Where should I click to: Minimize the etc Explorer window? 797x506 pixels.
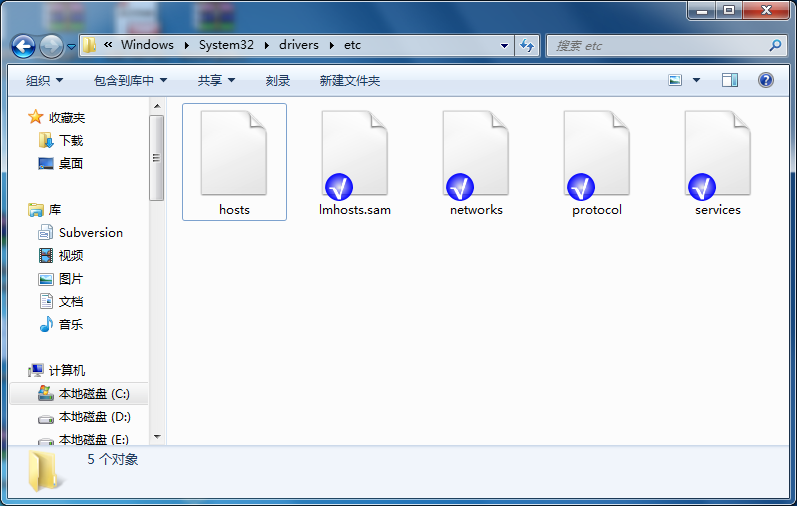coord(702,10)
